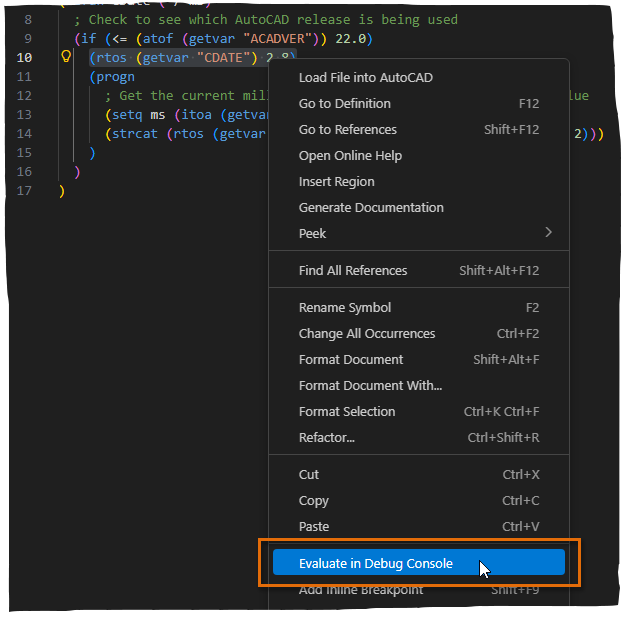This screenshot has width=625, height=618.
Task: Choose Go to Definition
Action: click(x=344, y=103)
